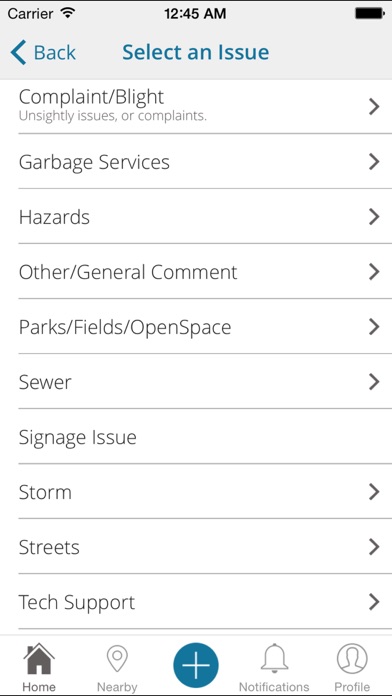
Task: Tap the battery icon in status bar
Action: 369,14
